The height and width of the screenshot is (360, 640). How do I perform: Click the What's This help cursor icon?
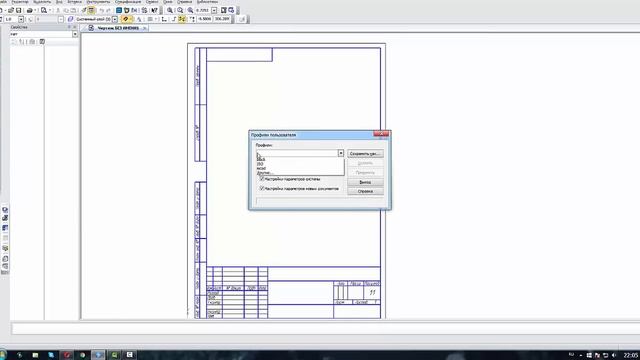(x=155, y=10)
